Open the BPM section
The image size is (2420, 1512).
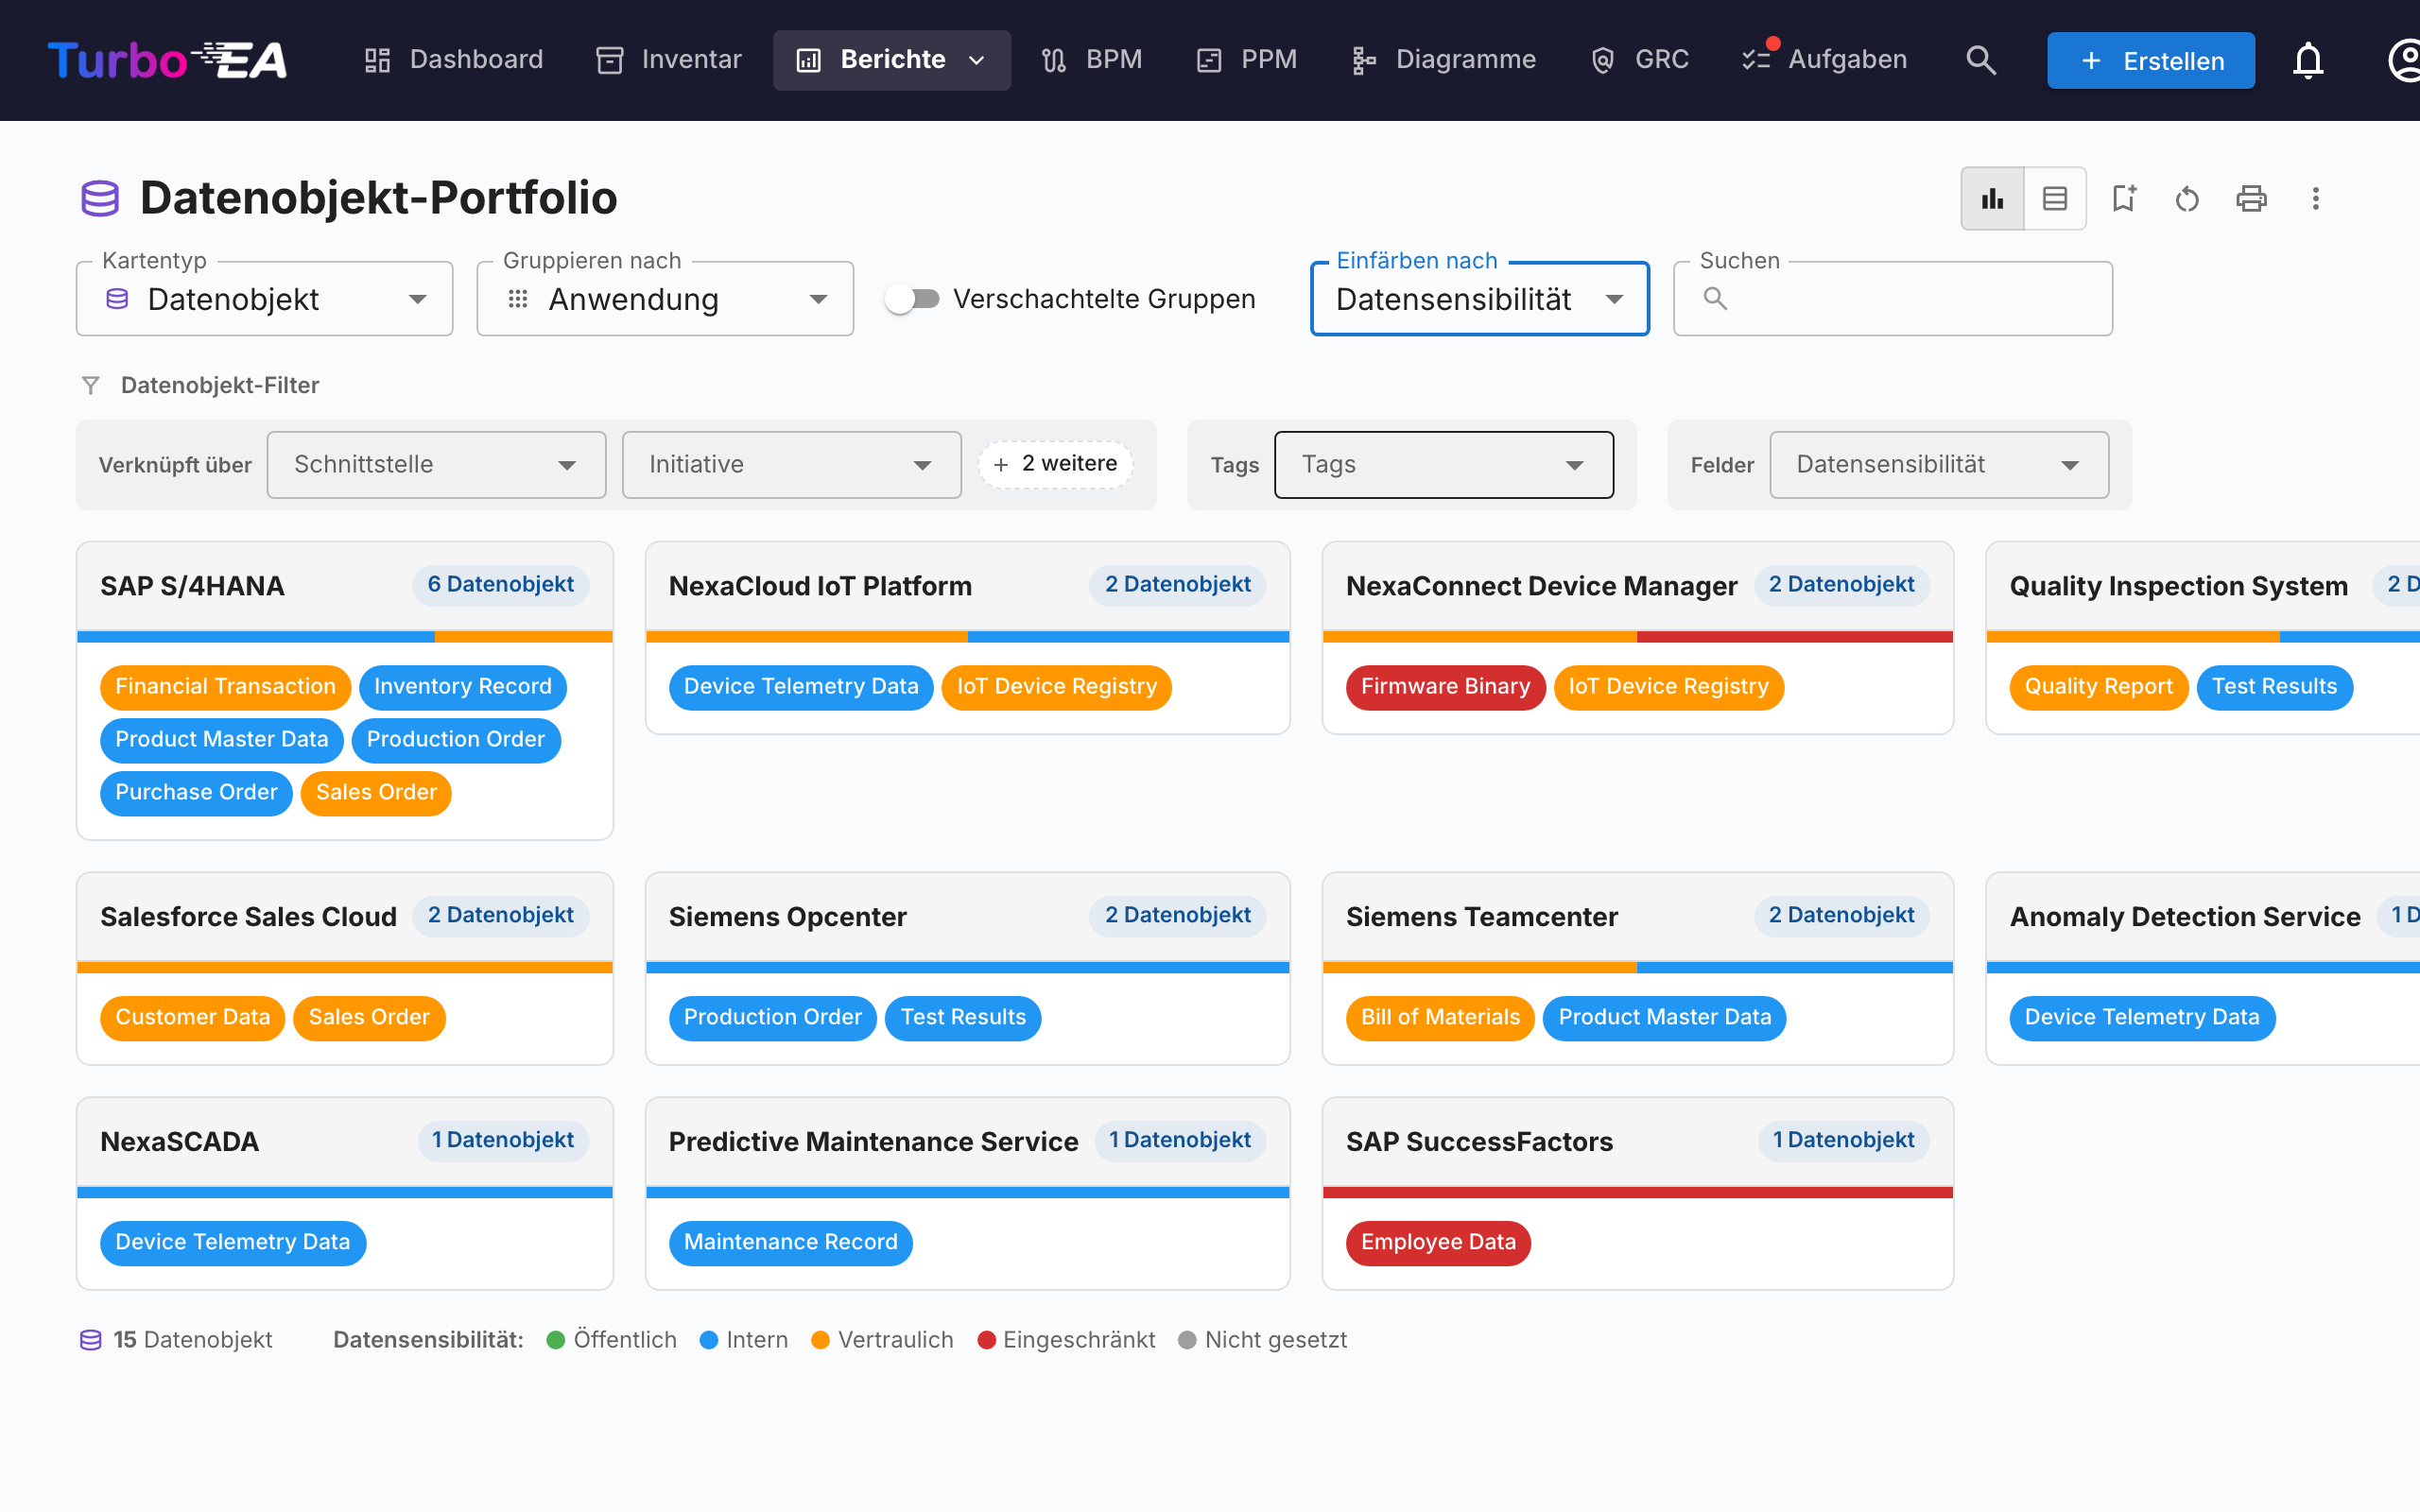(x=1091, y=60)
